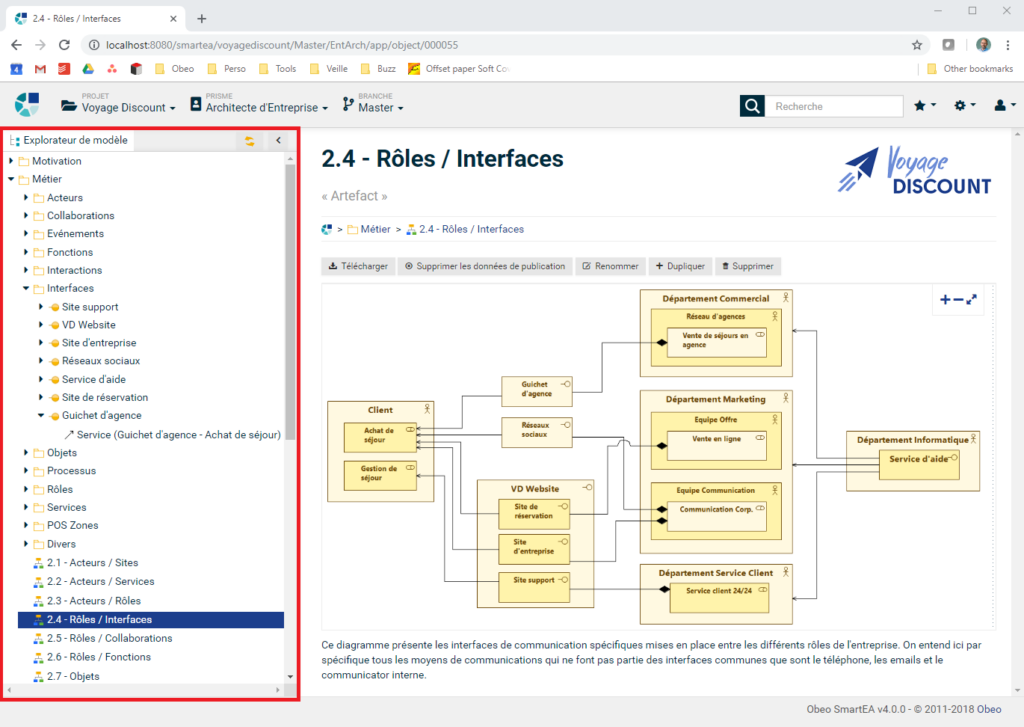Select the Recherche (search) magnifier icon
Image resolution: width=1024 pixels, height=727 pixels.
point(751,105)
